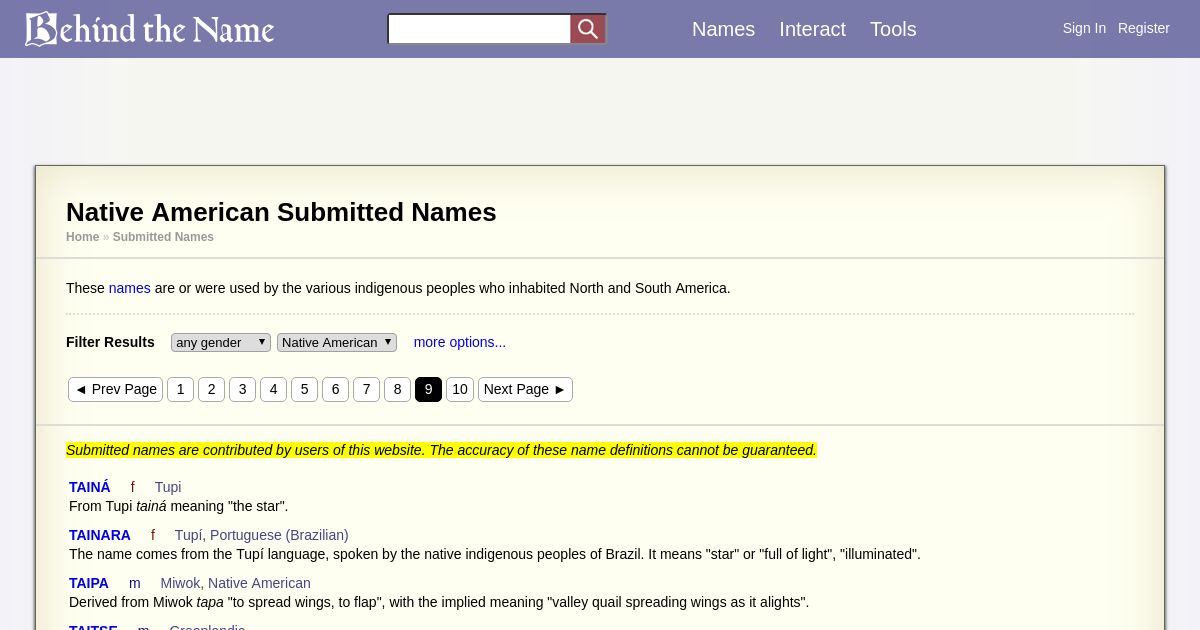Click the Tupi usage link for TAINÁ
This screenshot has width=1200, height=630.
168,487
